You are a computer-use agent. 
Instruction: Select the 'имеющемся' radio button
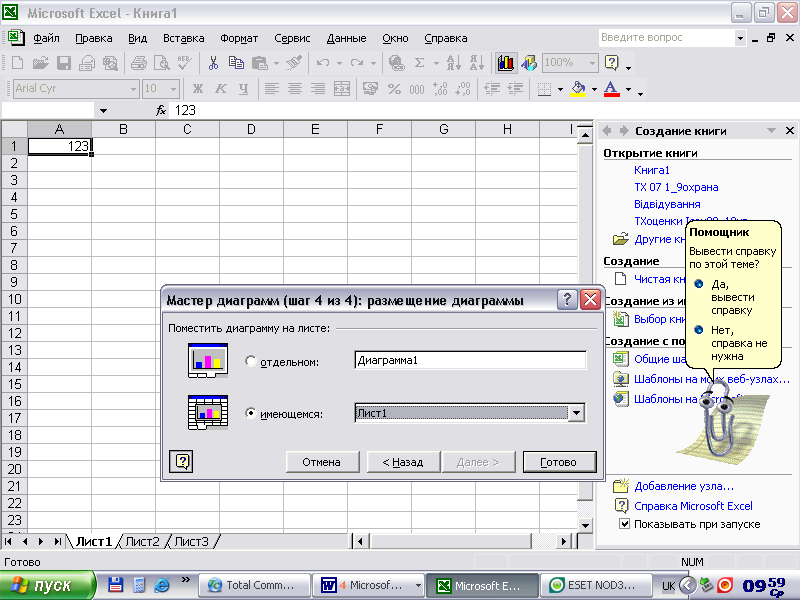pos(251,413)
